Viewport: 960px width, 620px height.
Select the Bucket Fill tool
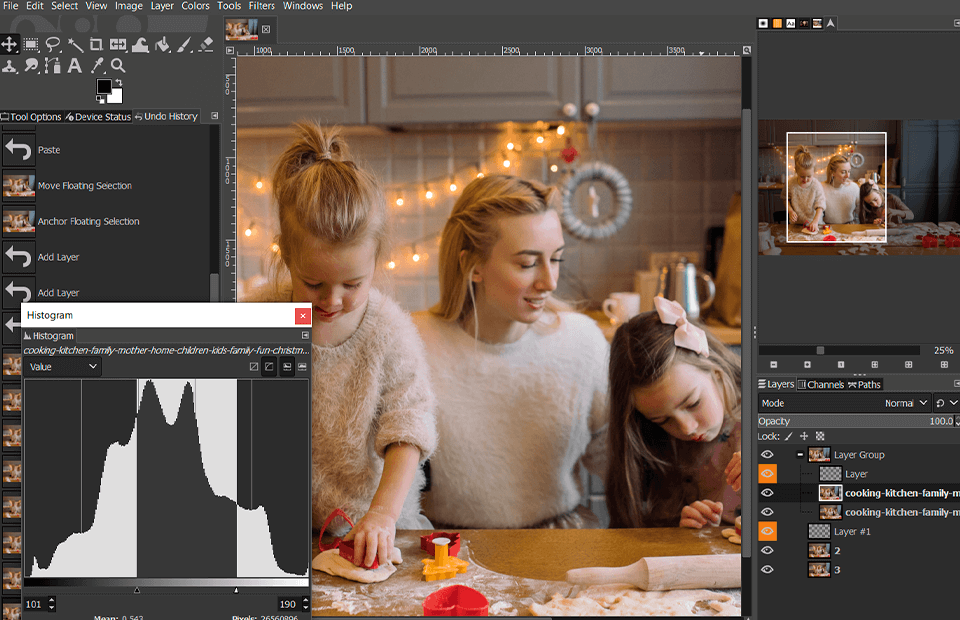[x=162, y=44]
